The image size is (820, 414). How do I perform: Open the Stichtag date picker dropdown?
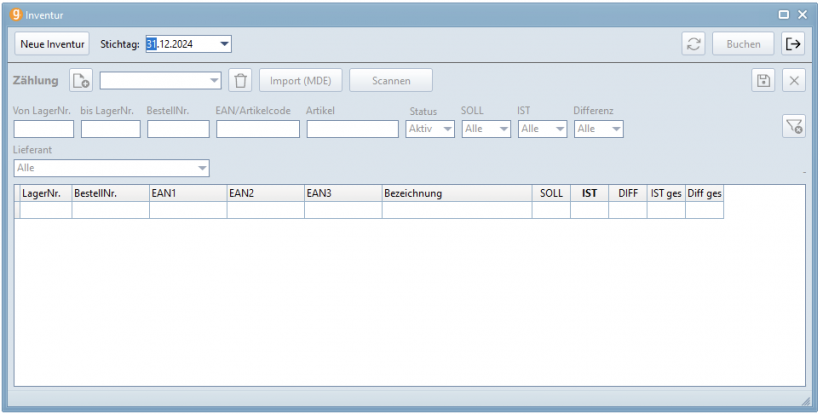[x=225, y=44]
